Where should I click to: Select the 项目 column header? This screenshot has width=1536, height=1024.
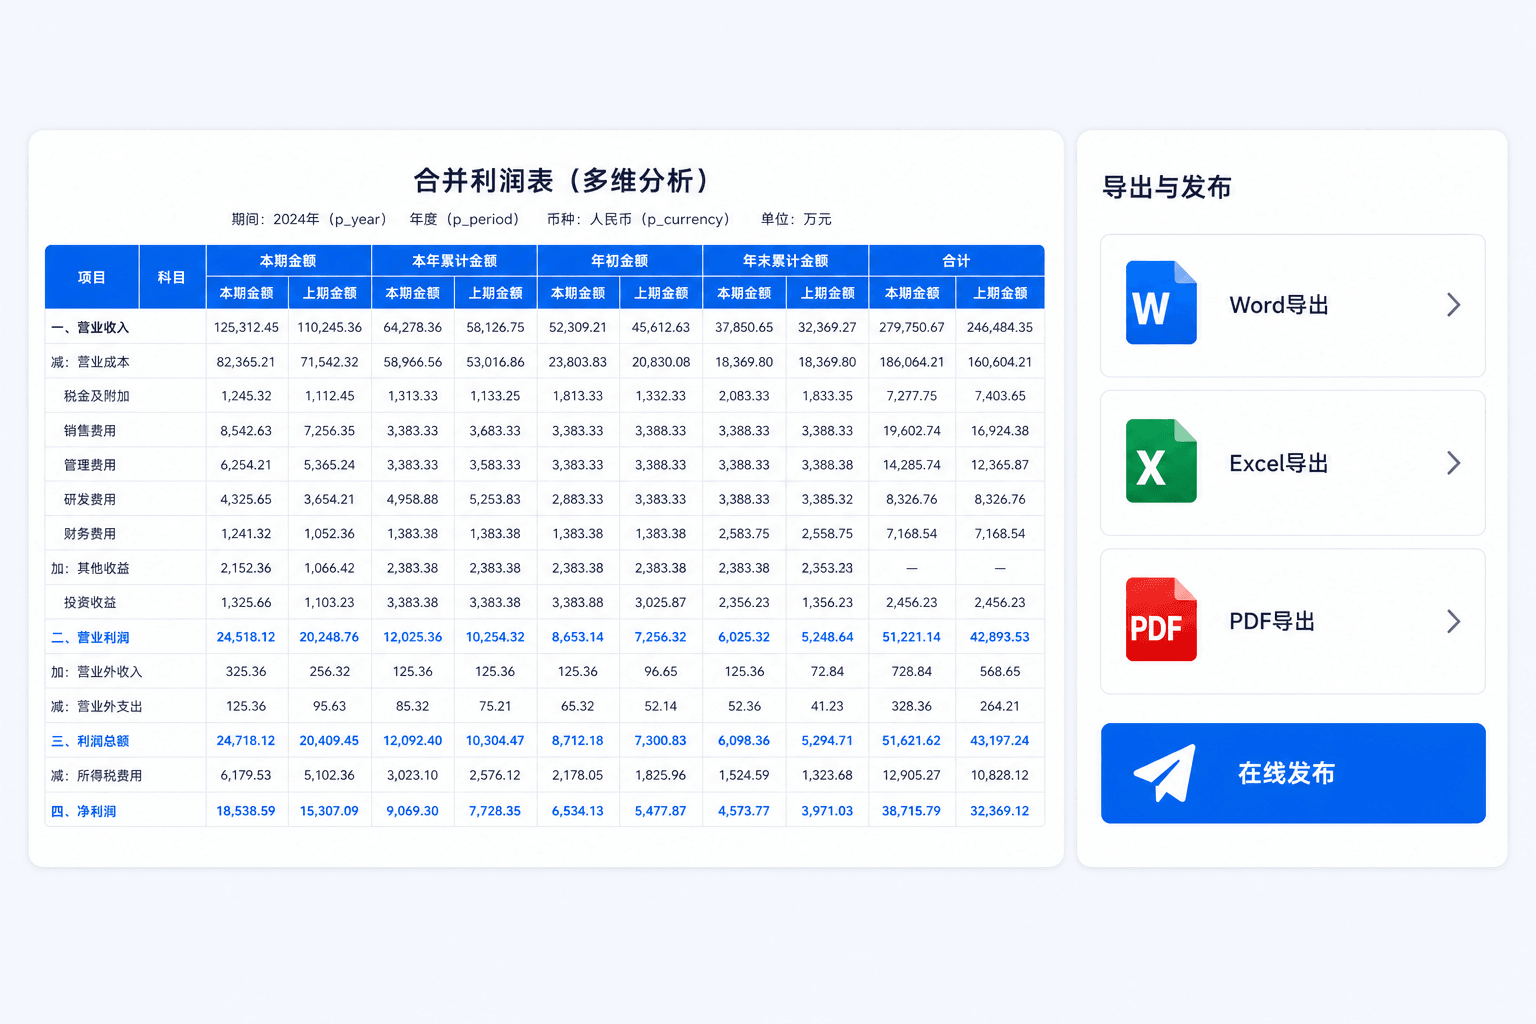pyautogui.click(x=92, y=277)
